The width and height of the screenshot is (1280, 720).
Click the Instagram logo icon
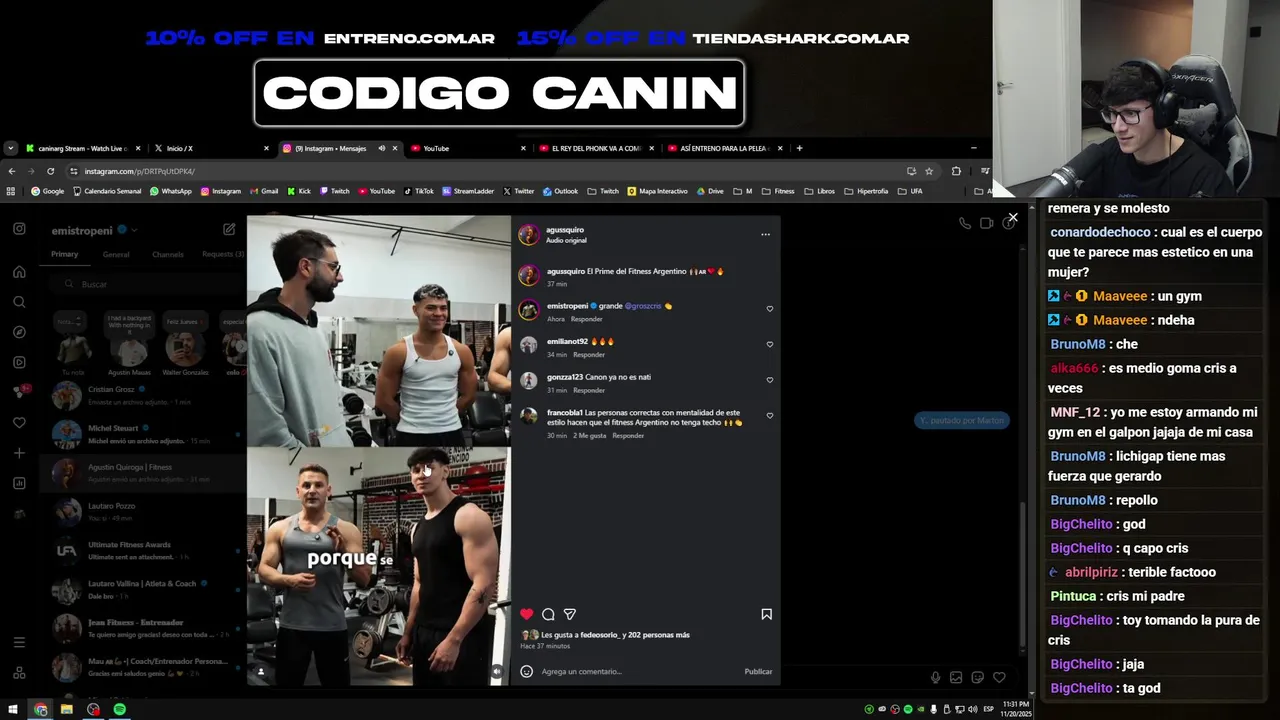click(19, 229)
